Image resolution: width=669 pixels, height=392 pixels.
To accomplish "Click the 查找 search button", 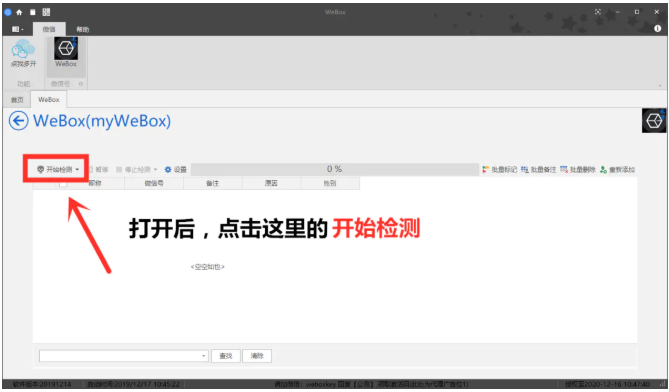I will (226, 356).
